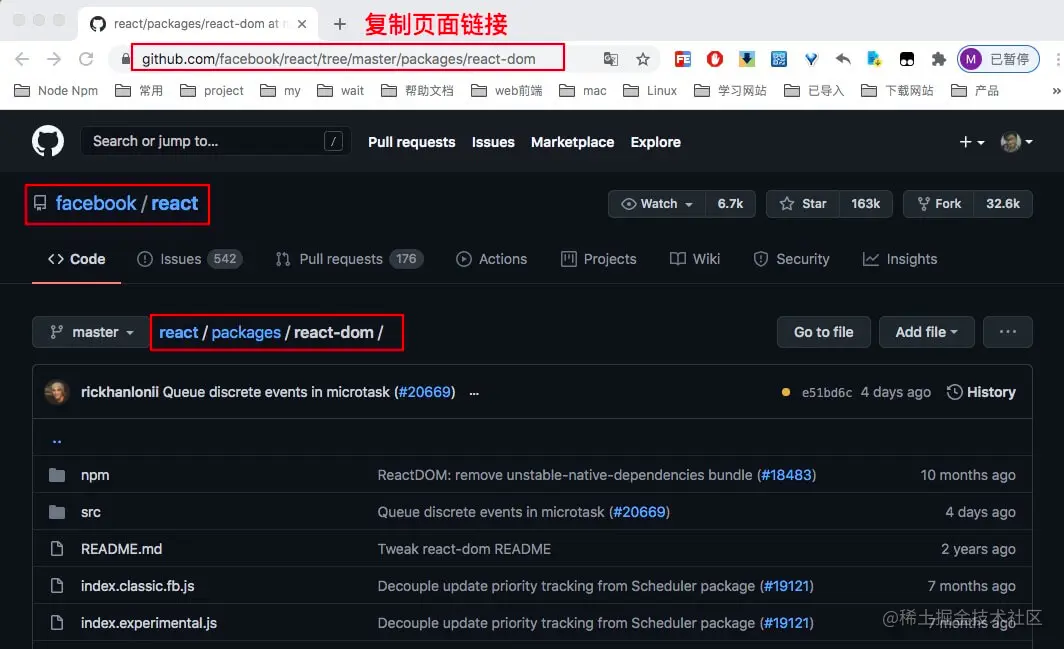Viewport: 1064px width, 649px height.
Task: Expand commit message ellipsis
Action: pyautogui.click(x=474, y=393)
